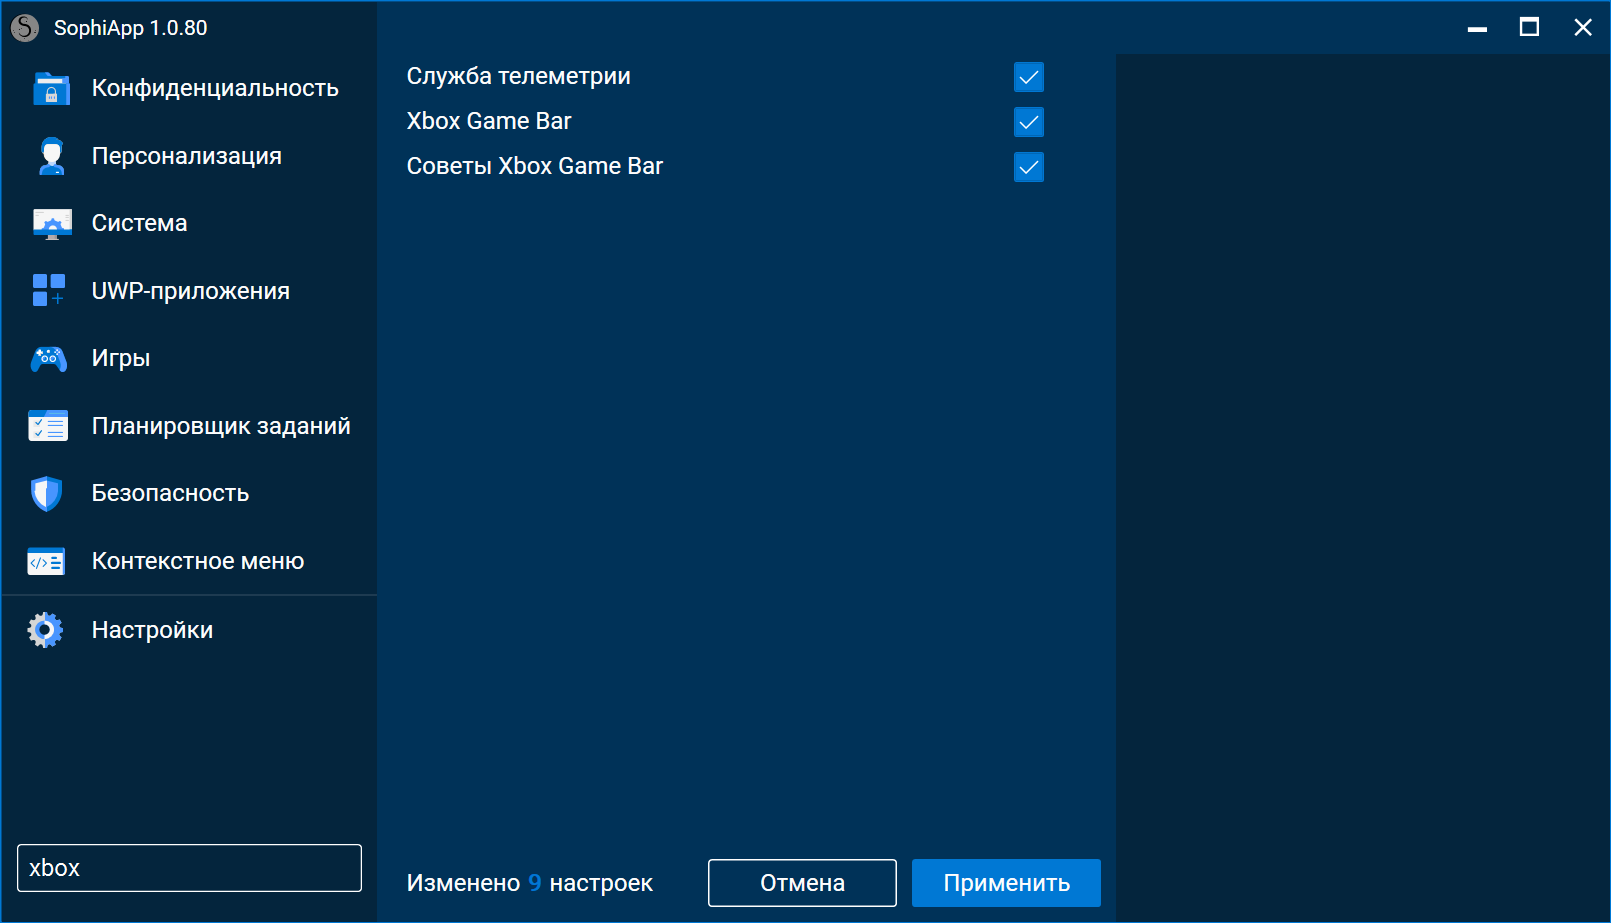Screen dimensions: 1611x923
Task: Click the SophiApp logo in title bar
Action: click(25, 28)
